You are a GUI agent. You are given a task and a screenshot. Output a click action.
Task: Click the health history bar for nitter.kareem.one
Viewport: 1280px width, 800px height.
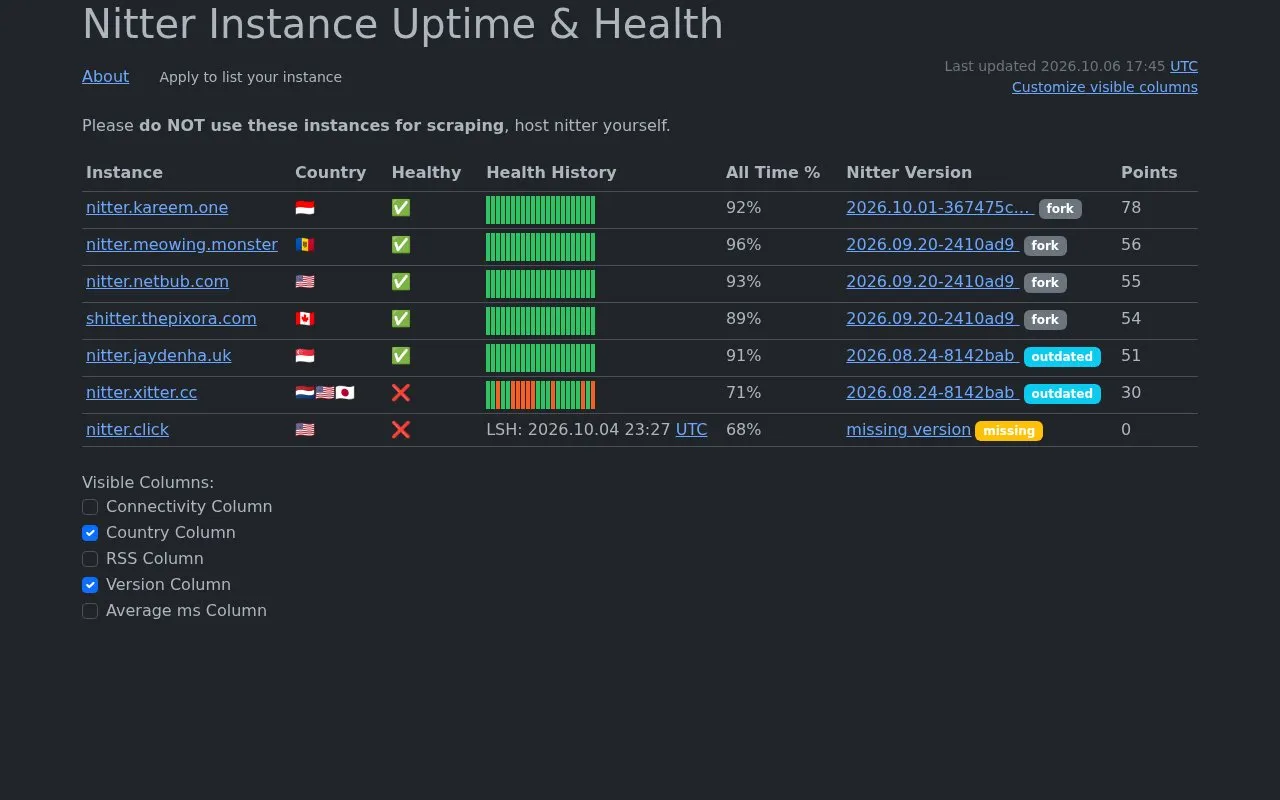tap(540, 210)
